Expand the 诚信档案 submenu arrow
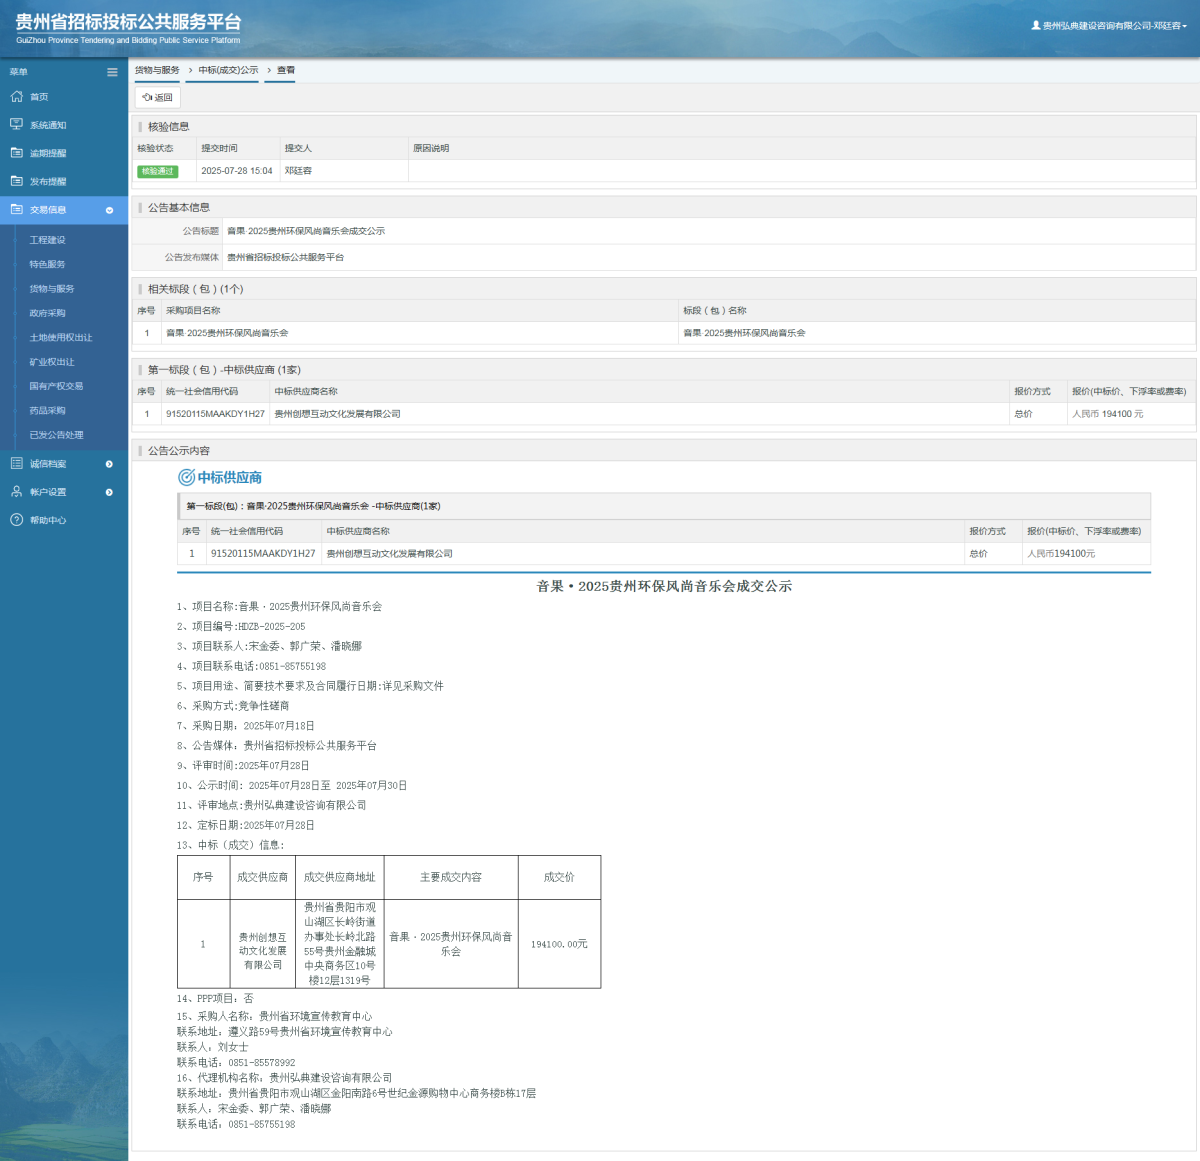Image resolution: width=1200 pixels, height=1161 pixels. click(109, 464)
